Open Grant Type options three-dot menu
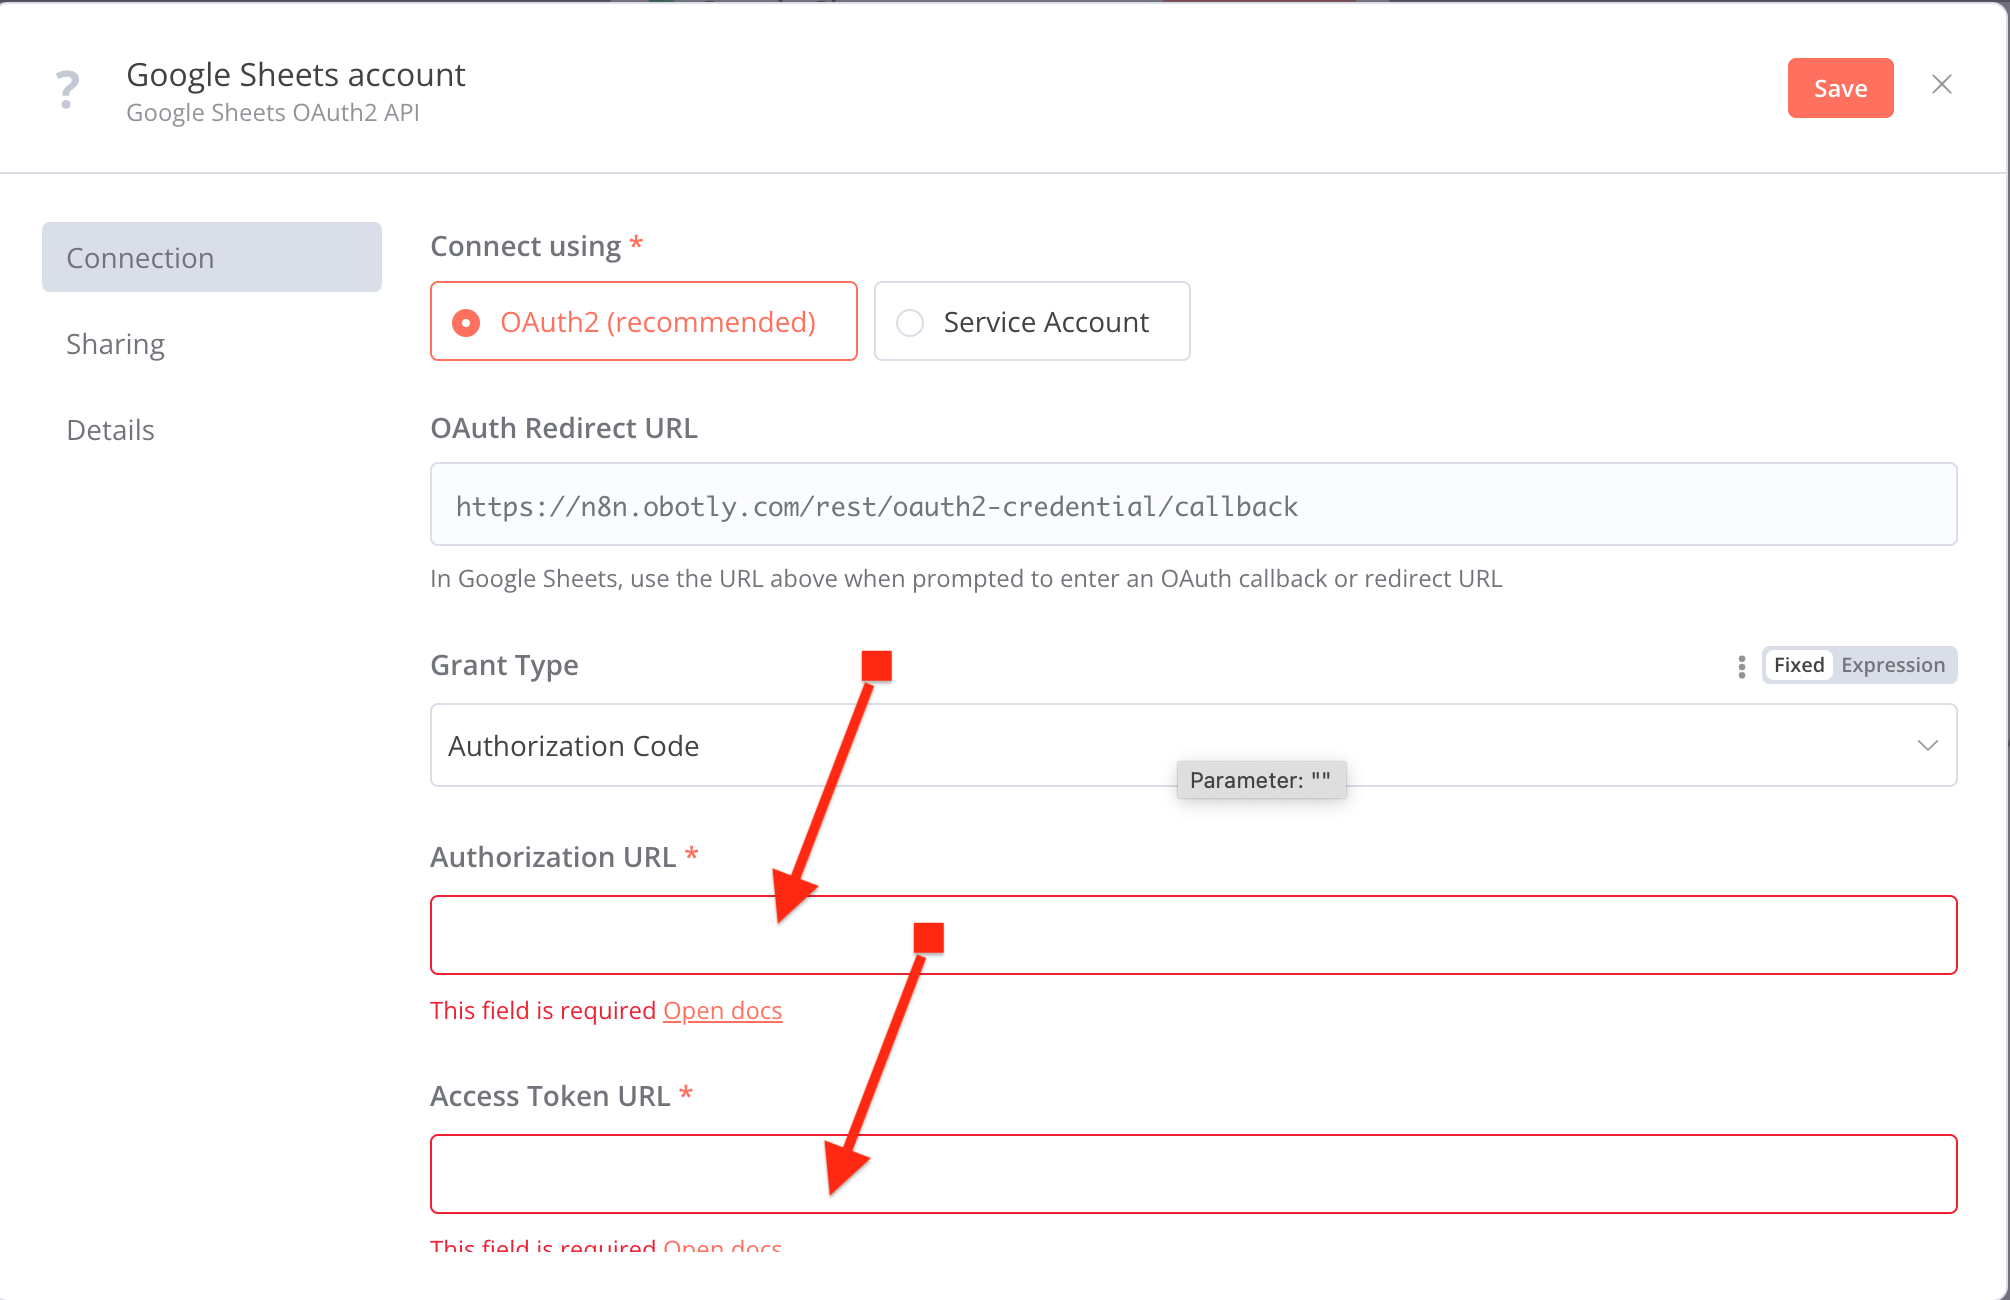This screenshot has width=2010, height=1300. click(x=1741, y=666)
